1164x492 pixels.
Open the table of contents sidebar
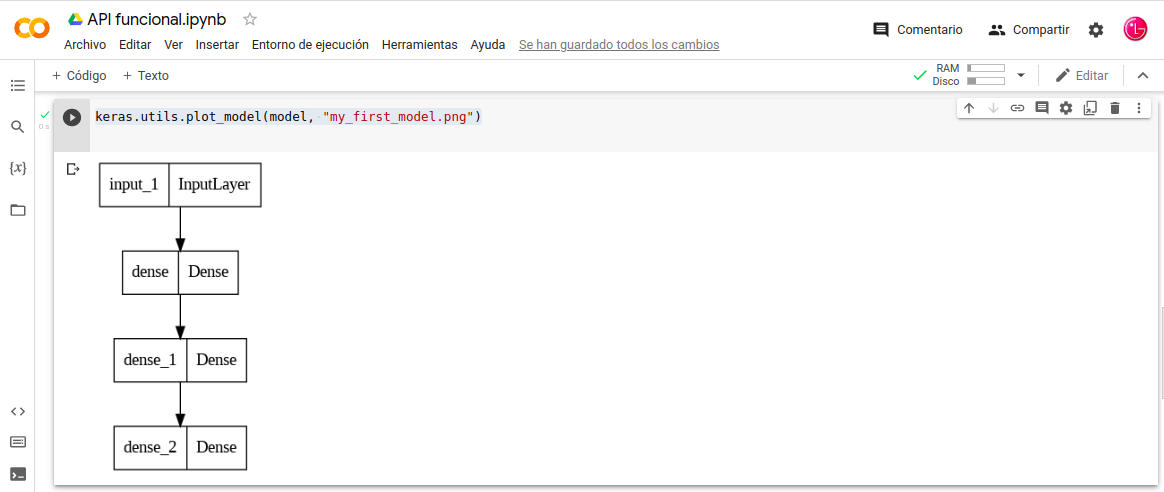tap(17, 86)
